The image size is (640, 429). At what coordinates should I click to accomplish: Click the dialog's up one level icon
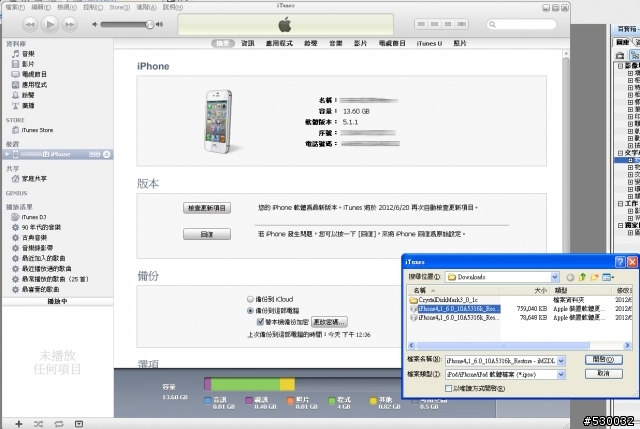(582, 278)
